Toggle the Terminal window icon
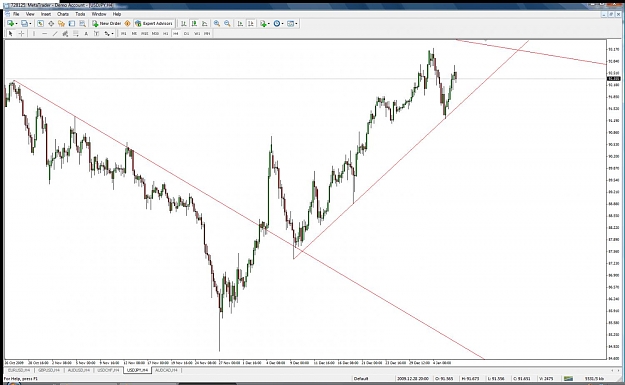Screen dimensions: 625x385 click(72, 24)
